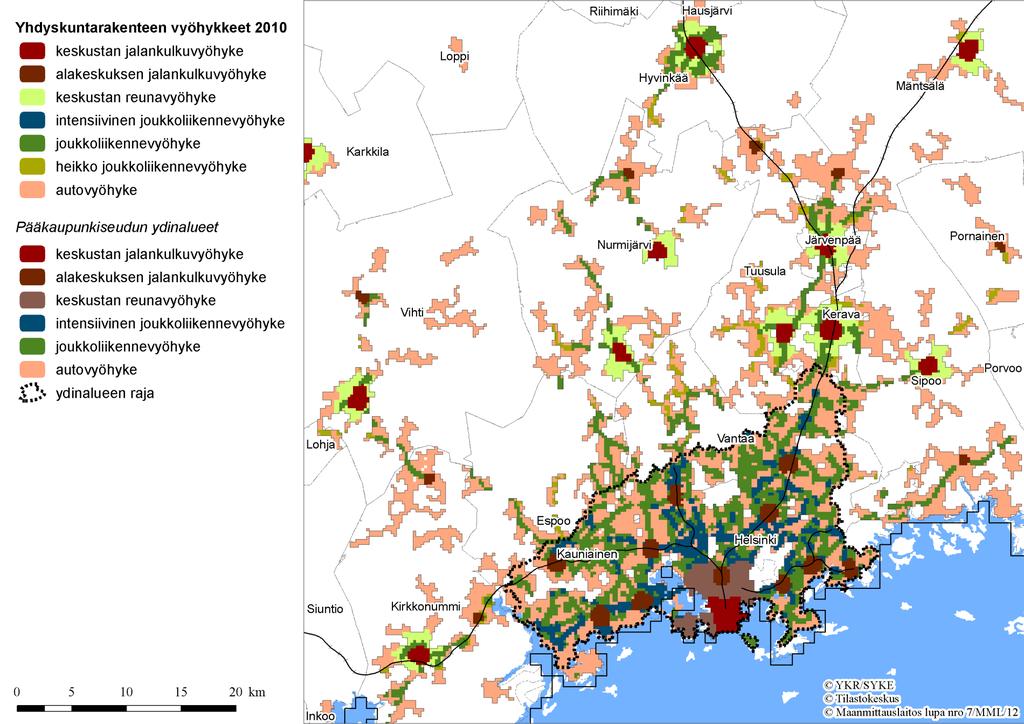Click the '10' label on the scale bar
Screen dimensions: 1024x724
[x=126, y=692]
